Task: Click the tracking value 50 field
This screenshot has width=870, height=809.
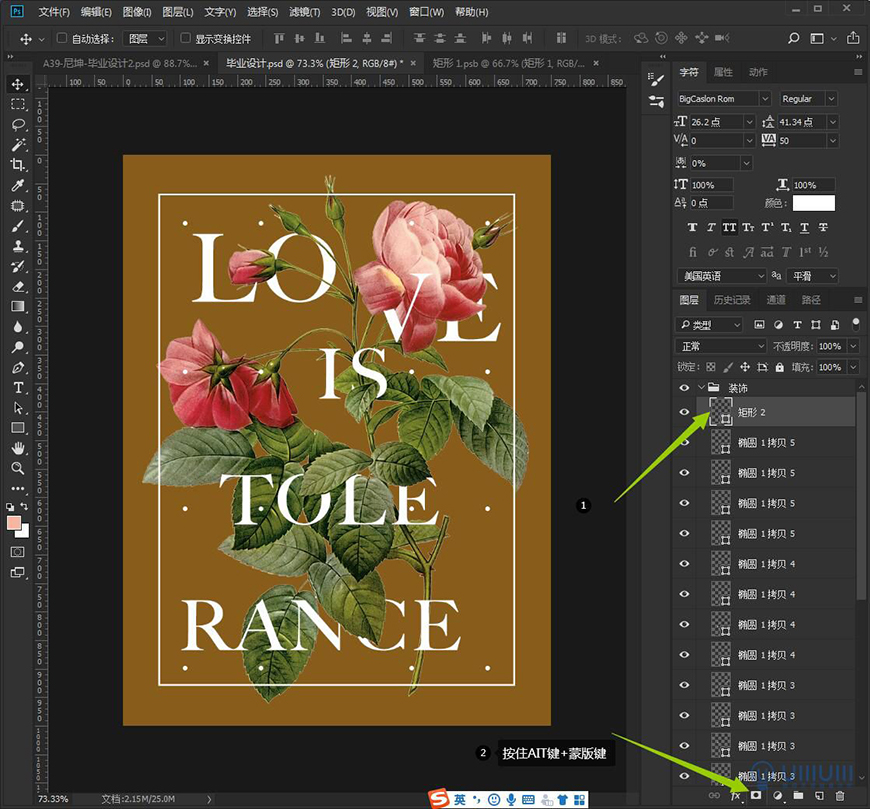Action: coord(800,141)
